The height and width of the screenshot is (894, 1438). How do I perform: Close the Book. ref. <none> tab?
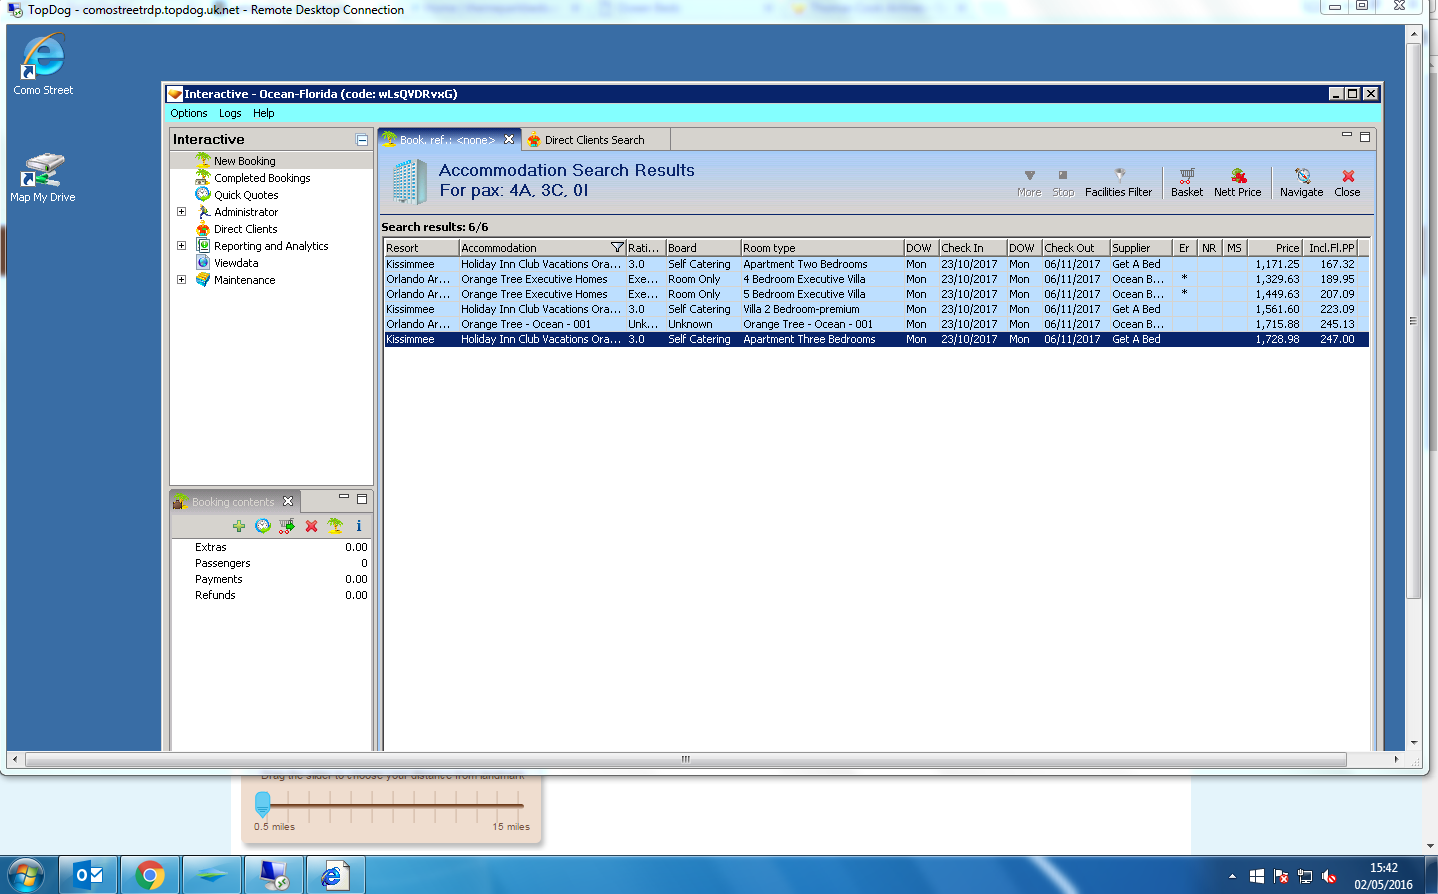coord(509,140)
